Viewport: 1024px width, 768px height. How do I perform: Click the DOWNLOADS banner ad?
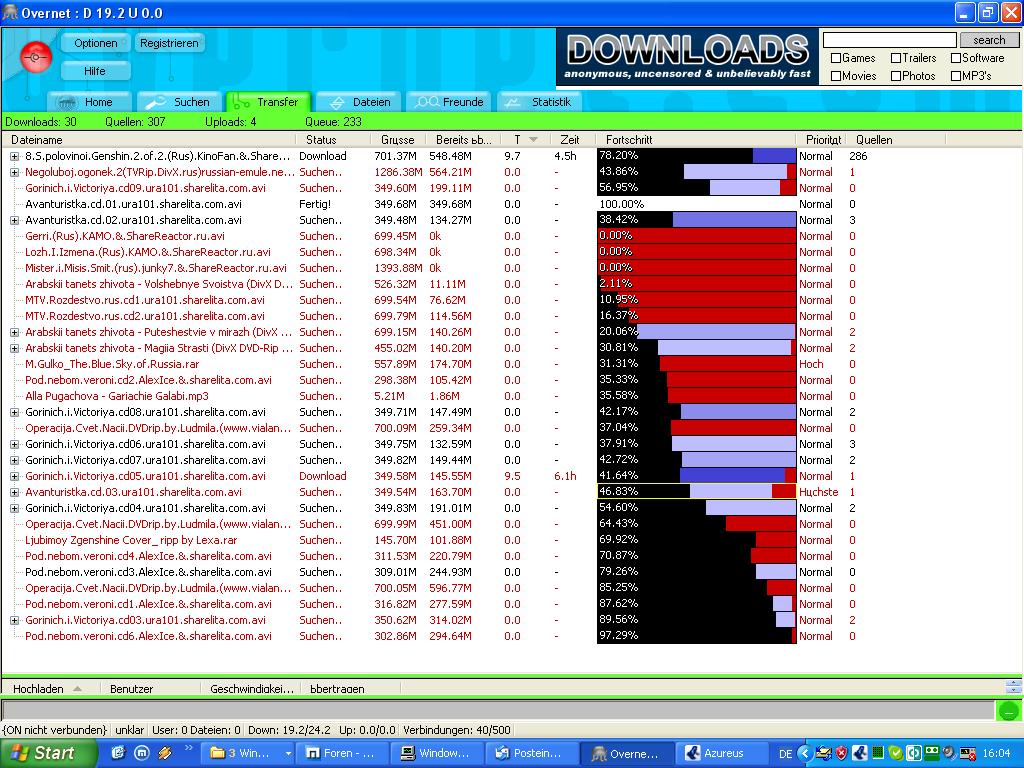click(687, 57)
